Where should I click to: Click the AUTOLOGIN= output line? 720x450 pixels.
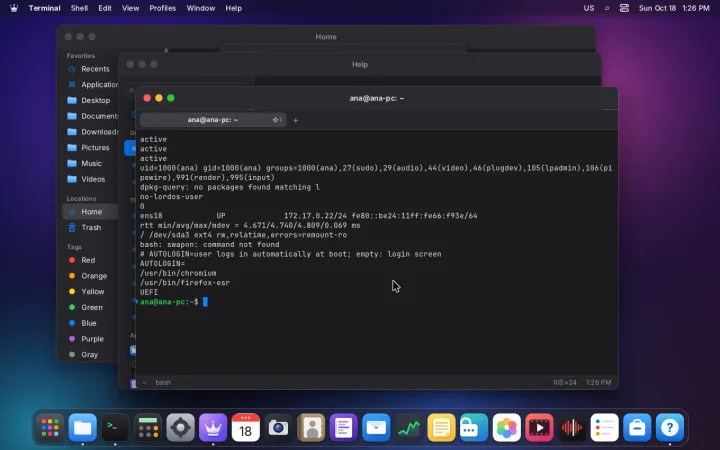tap(162, 264)
